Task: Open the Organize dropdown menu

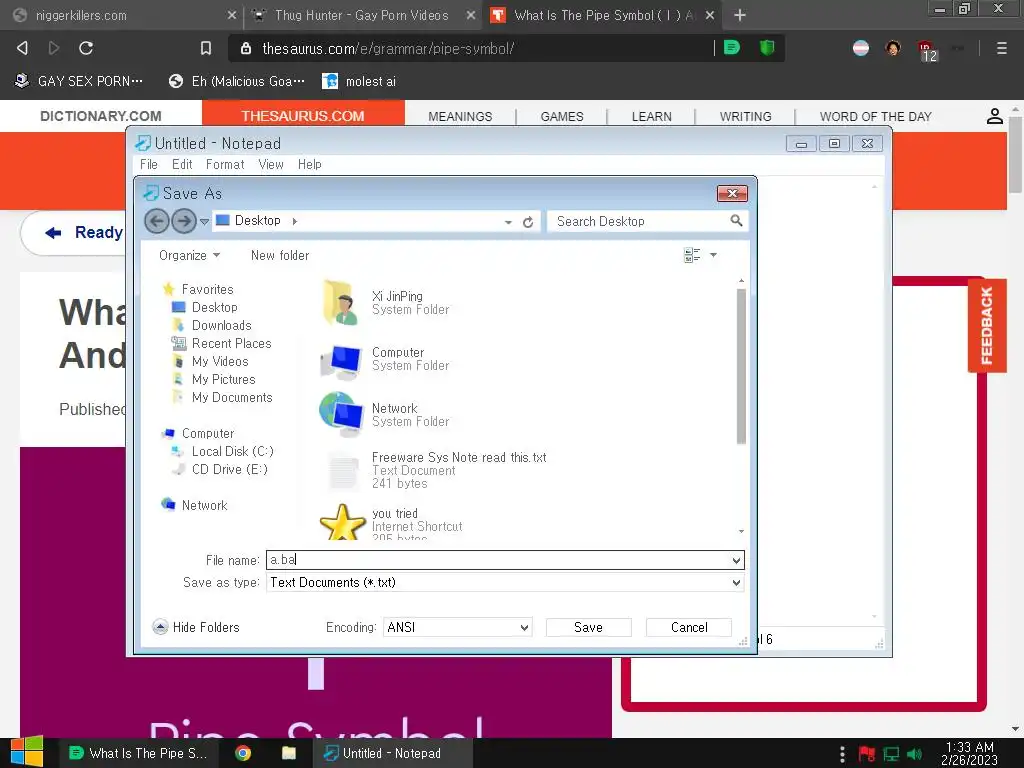Action: [189, 255]
